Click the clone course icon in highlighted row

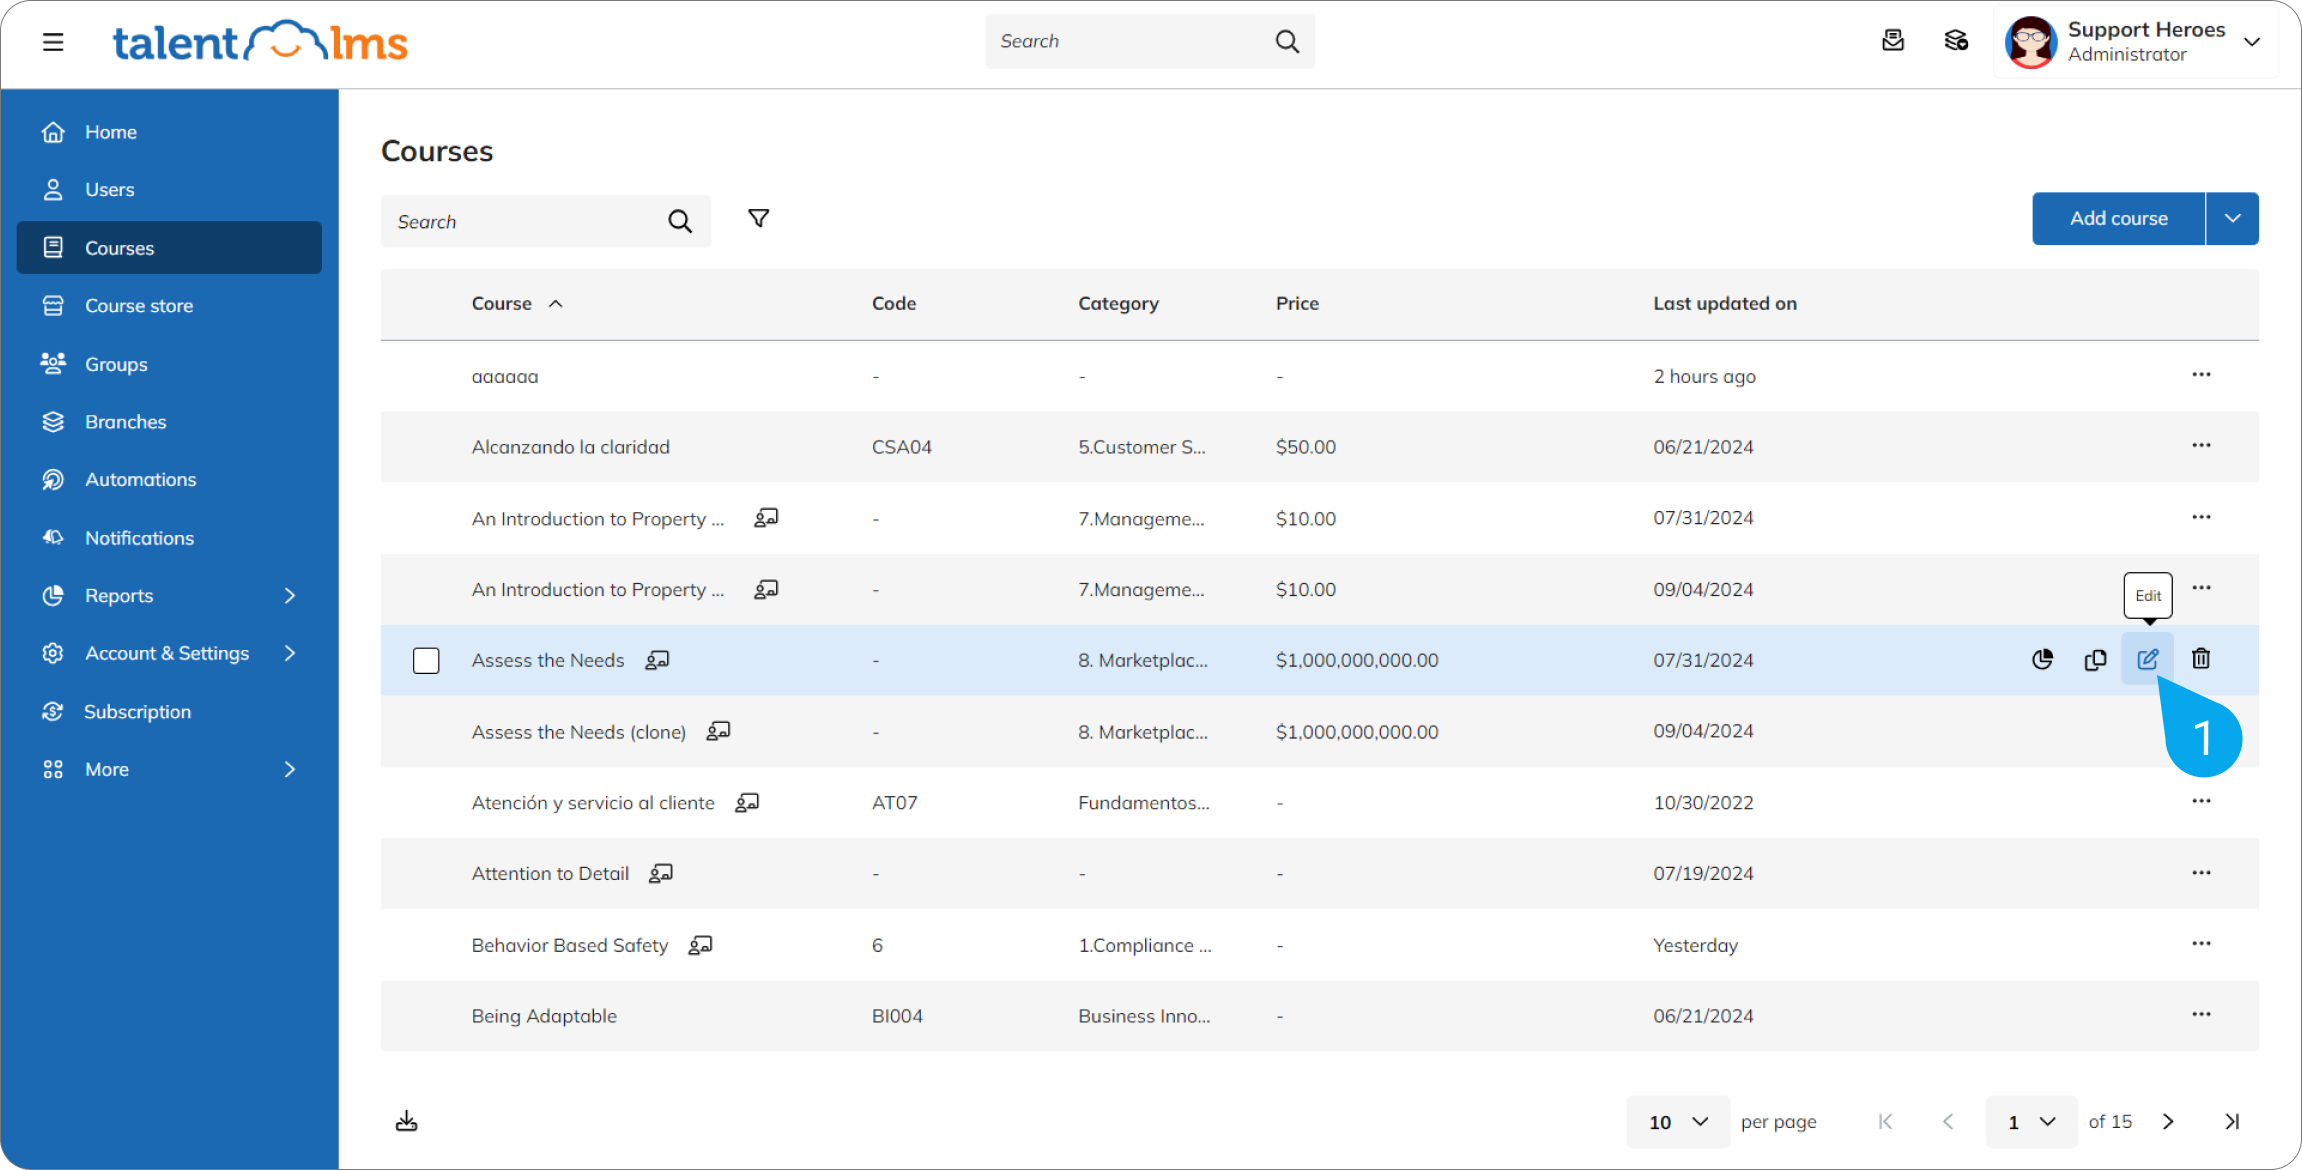tap(2095, 660)
